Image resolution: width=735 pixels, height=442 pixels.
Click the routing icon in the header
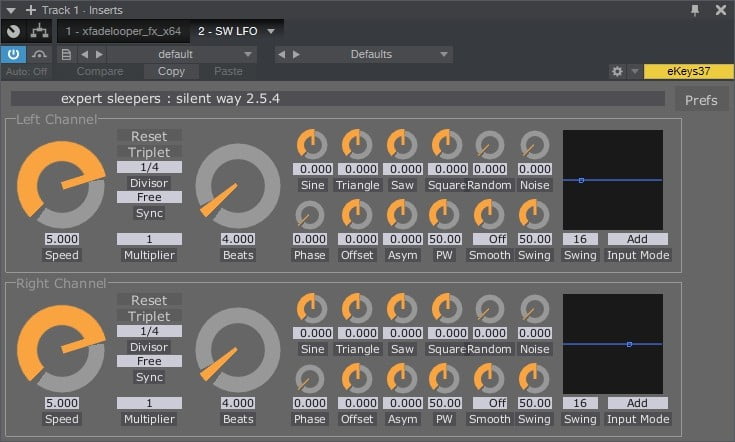[41, 31]
